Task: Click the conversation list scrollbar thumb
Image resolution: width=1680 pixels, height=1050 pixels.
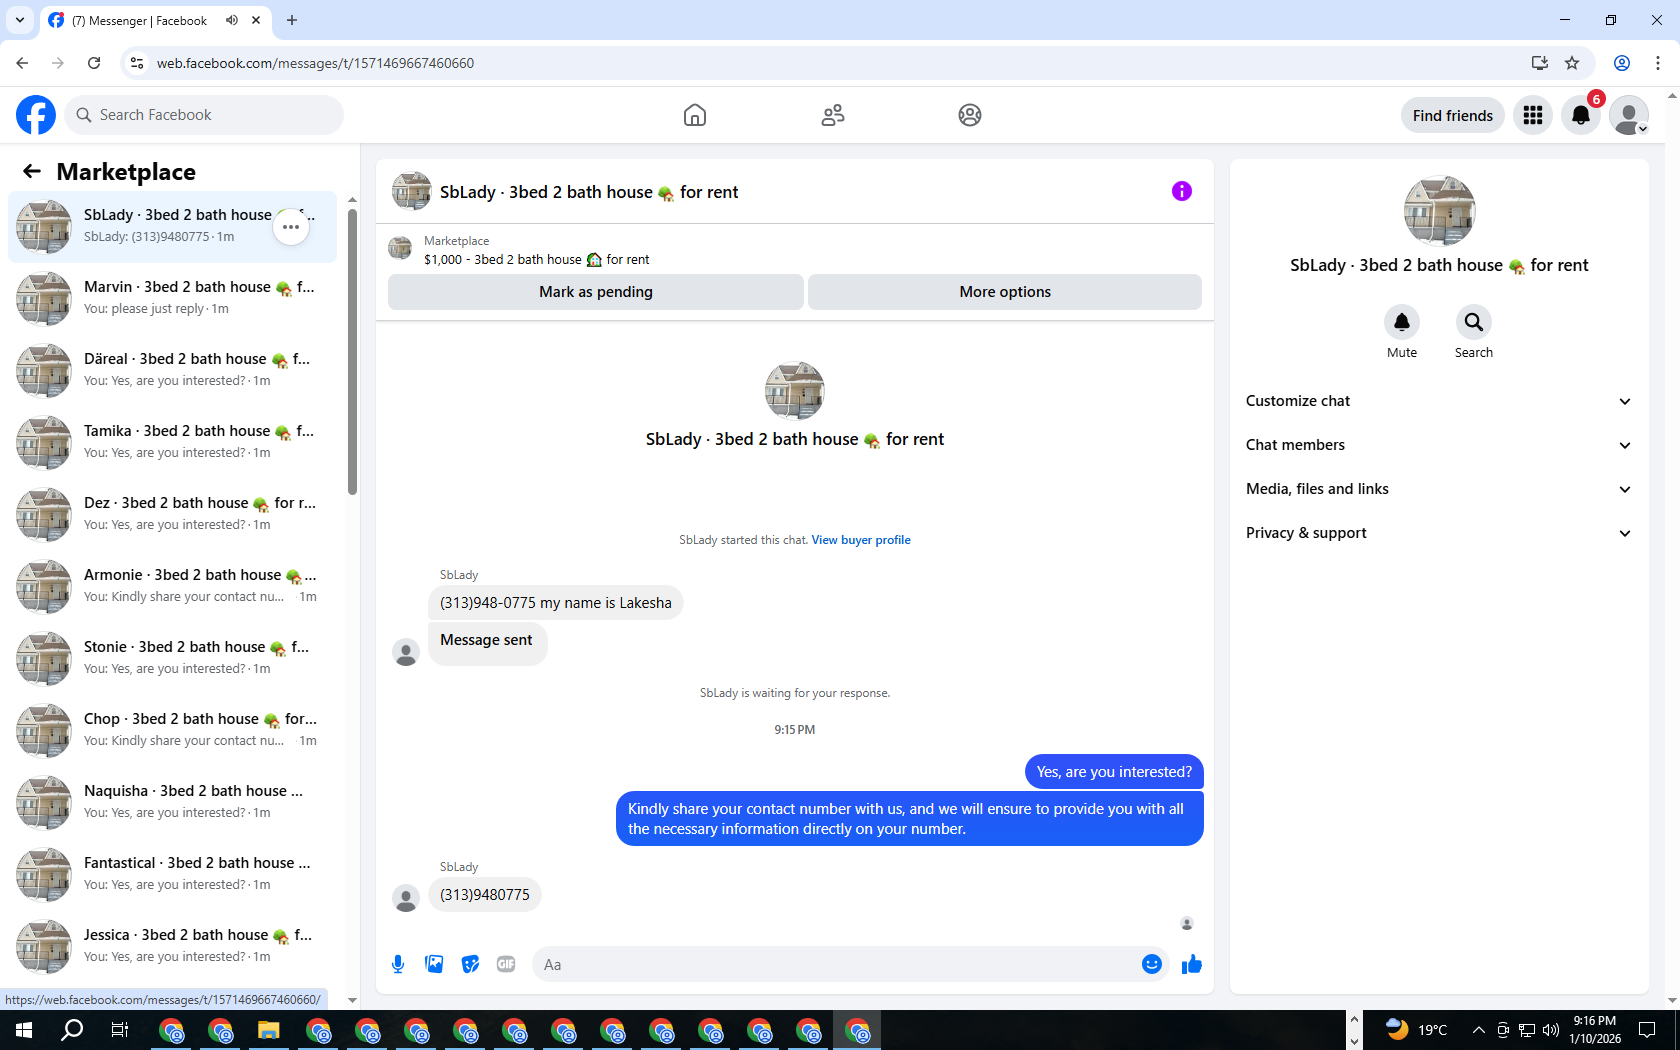Action: pos(352,350)
